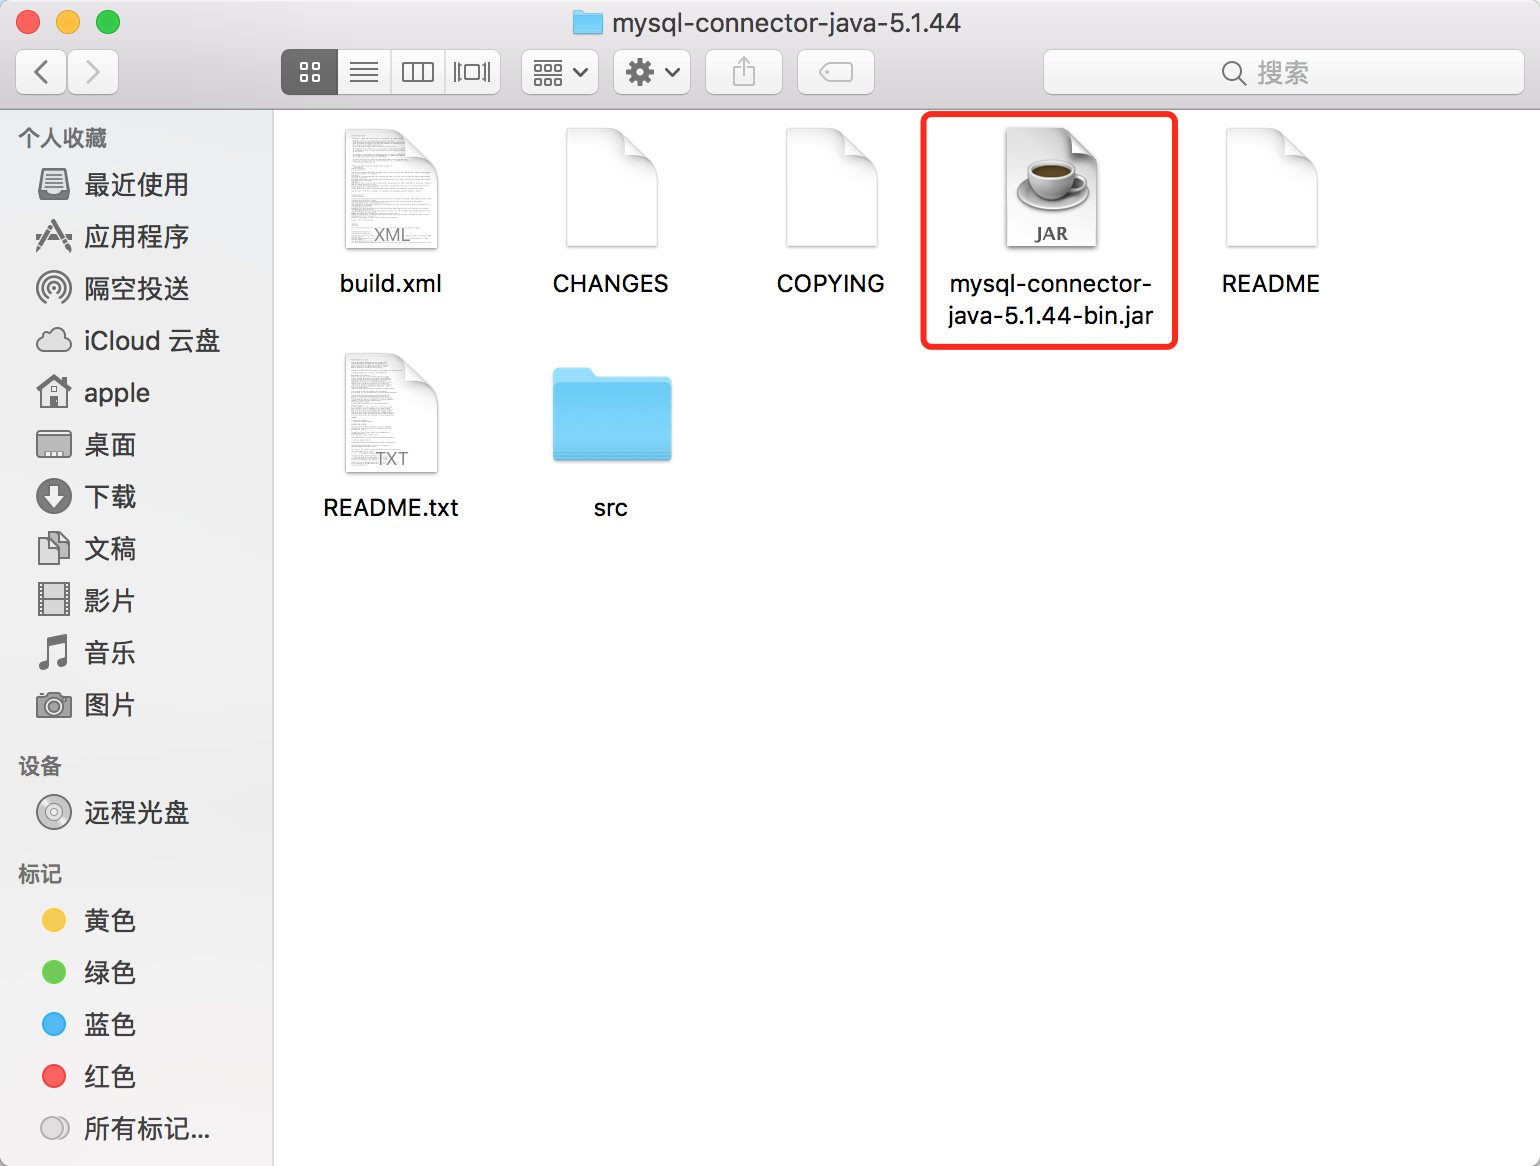The height and width of the screenshot is (1166, 1540).
Task: Select the README.txt file icon
Action: (391, 412)
